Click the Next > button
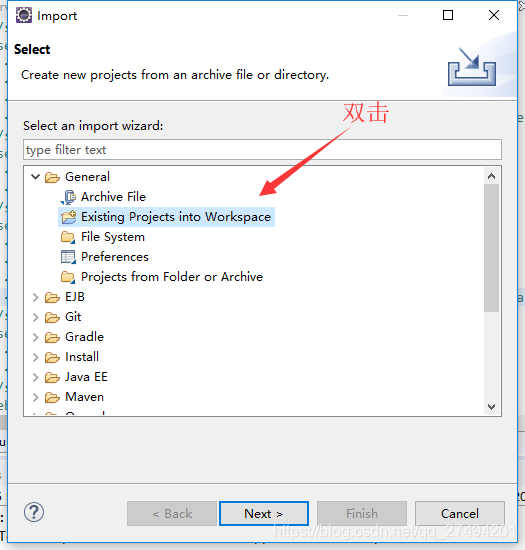The height and width of the screenshot is (550, 525). (x=264, y=514)
